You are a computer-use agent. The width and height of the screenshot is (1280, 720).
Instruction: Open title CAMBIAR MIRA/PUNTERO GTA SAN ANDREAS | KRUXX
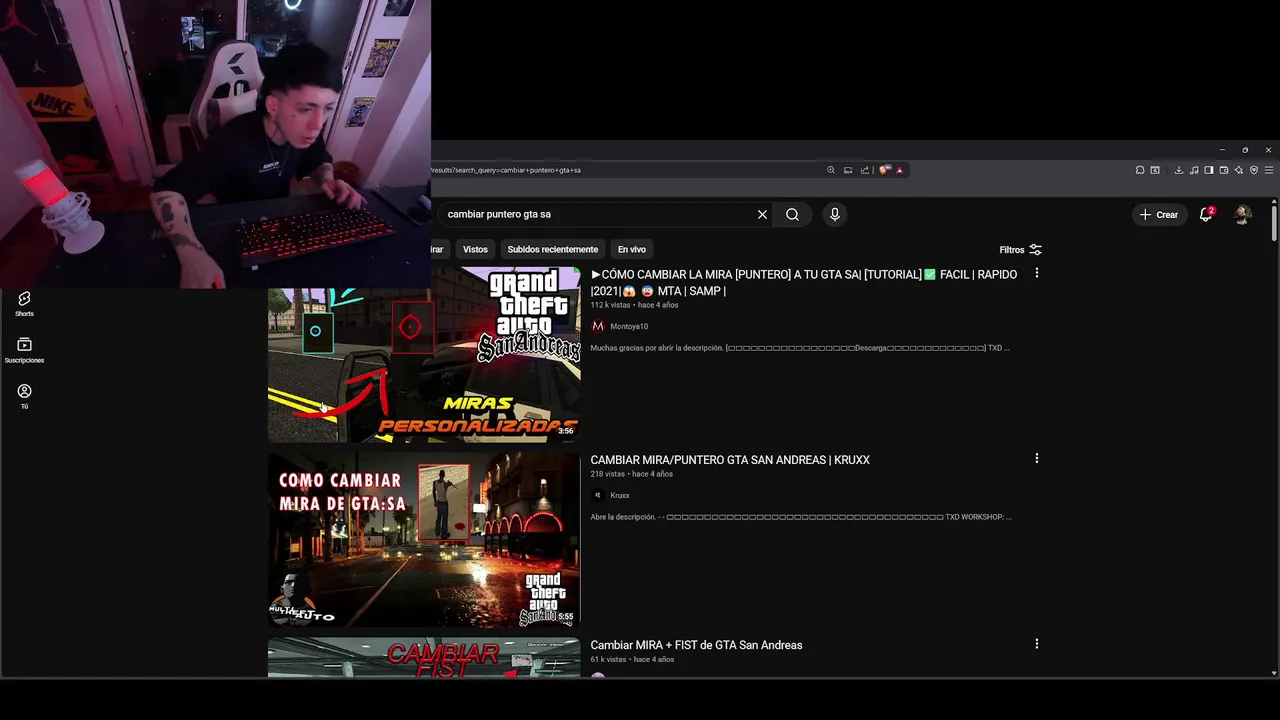coord(730,460)
